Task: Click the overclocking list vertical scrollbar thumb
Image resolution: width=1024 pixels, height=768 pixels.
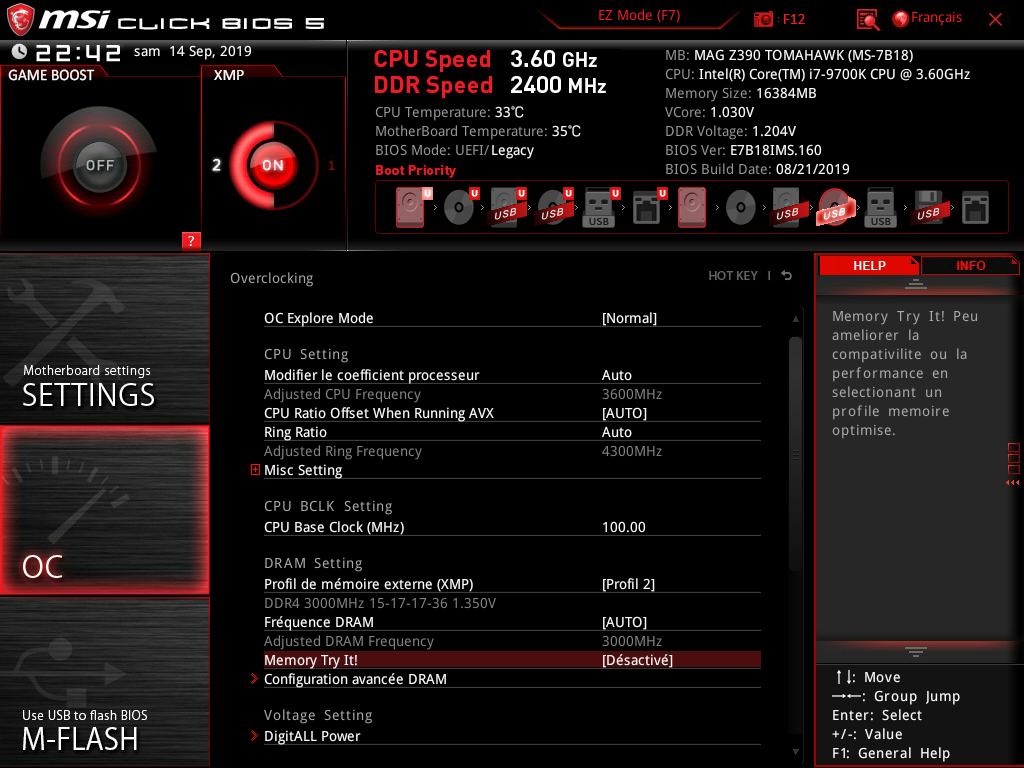Action: pyautogui.click(x=795, y=454)
